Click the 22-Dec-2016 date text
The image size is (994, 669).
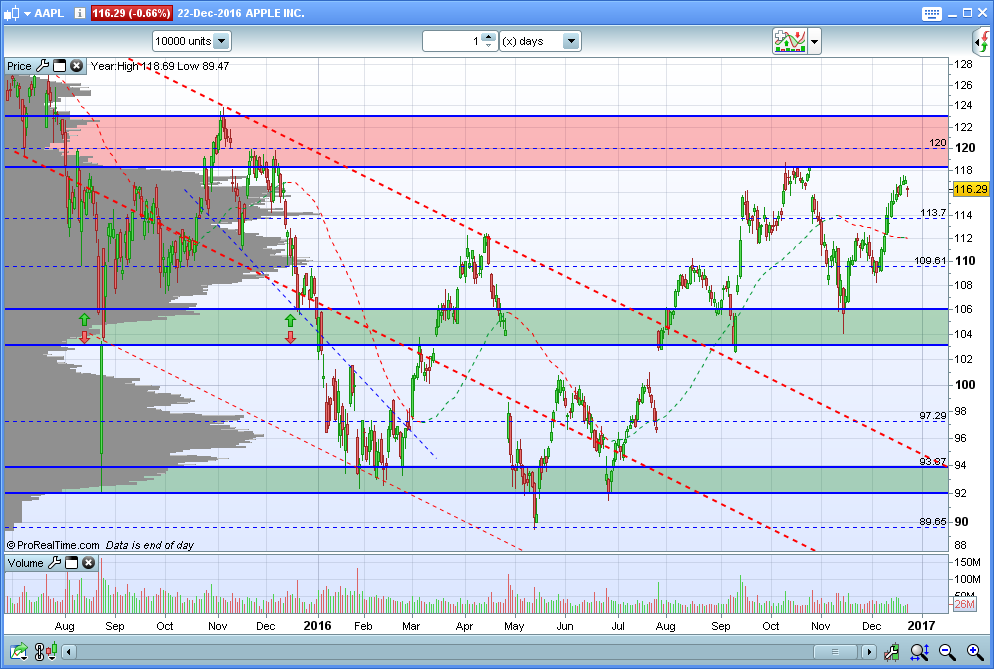tap(209, 13)
